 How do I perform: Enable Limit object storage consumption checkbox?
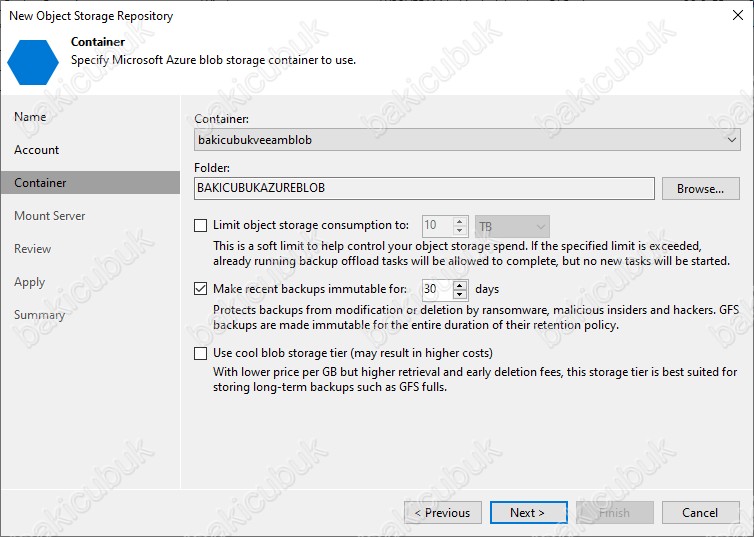pyautogui.click(x=201, y=225)
